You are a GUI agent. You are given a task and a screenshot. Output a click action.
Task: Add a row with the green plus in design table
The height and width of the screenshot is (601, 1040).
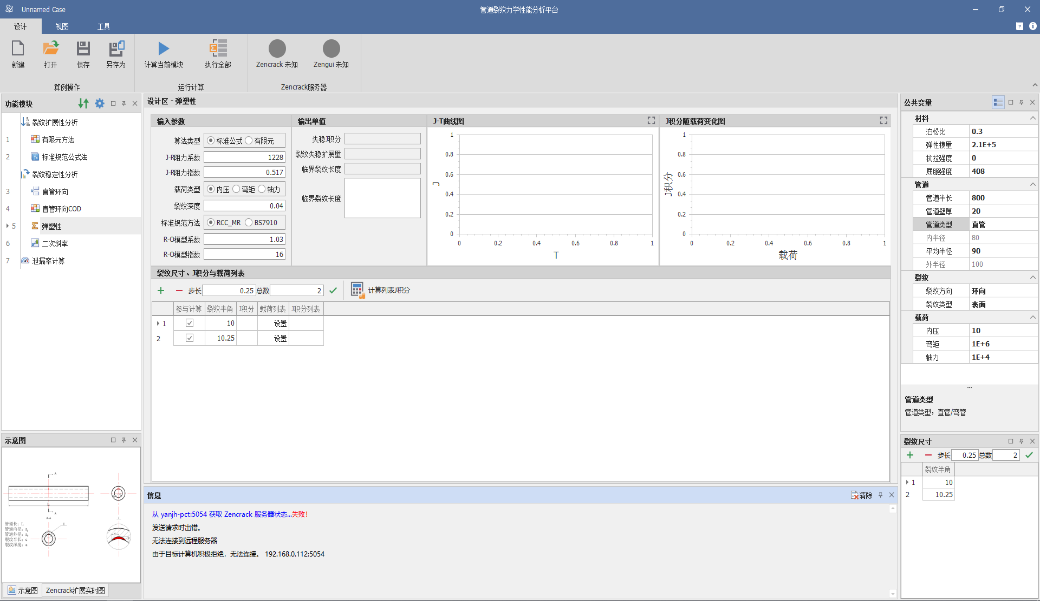tap(161, 291)
